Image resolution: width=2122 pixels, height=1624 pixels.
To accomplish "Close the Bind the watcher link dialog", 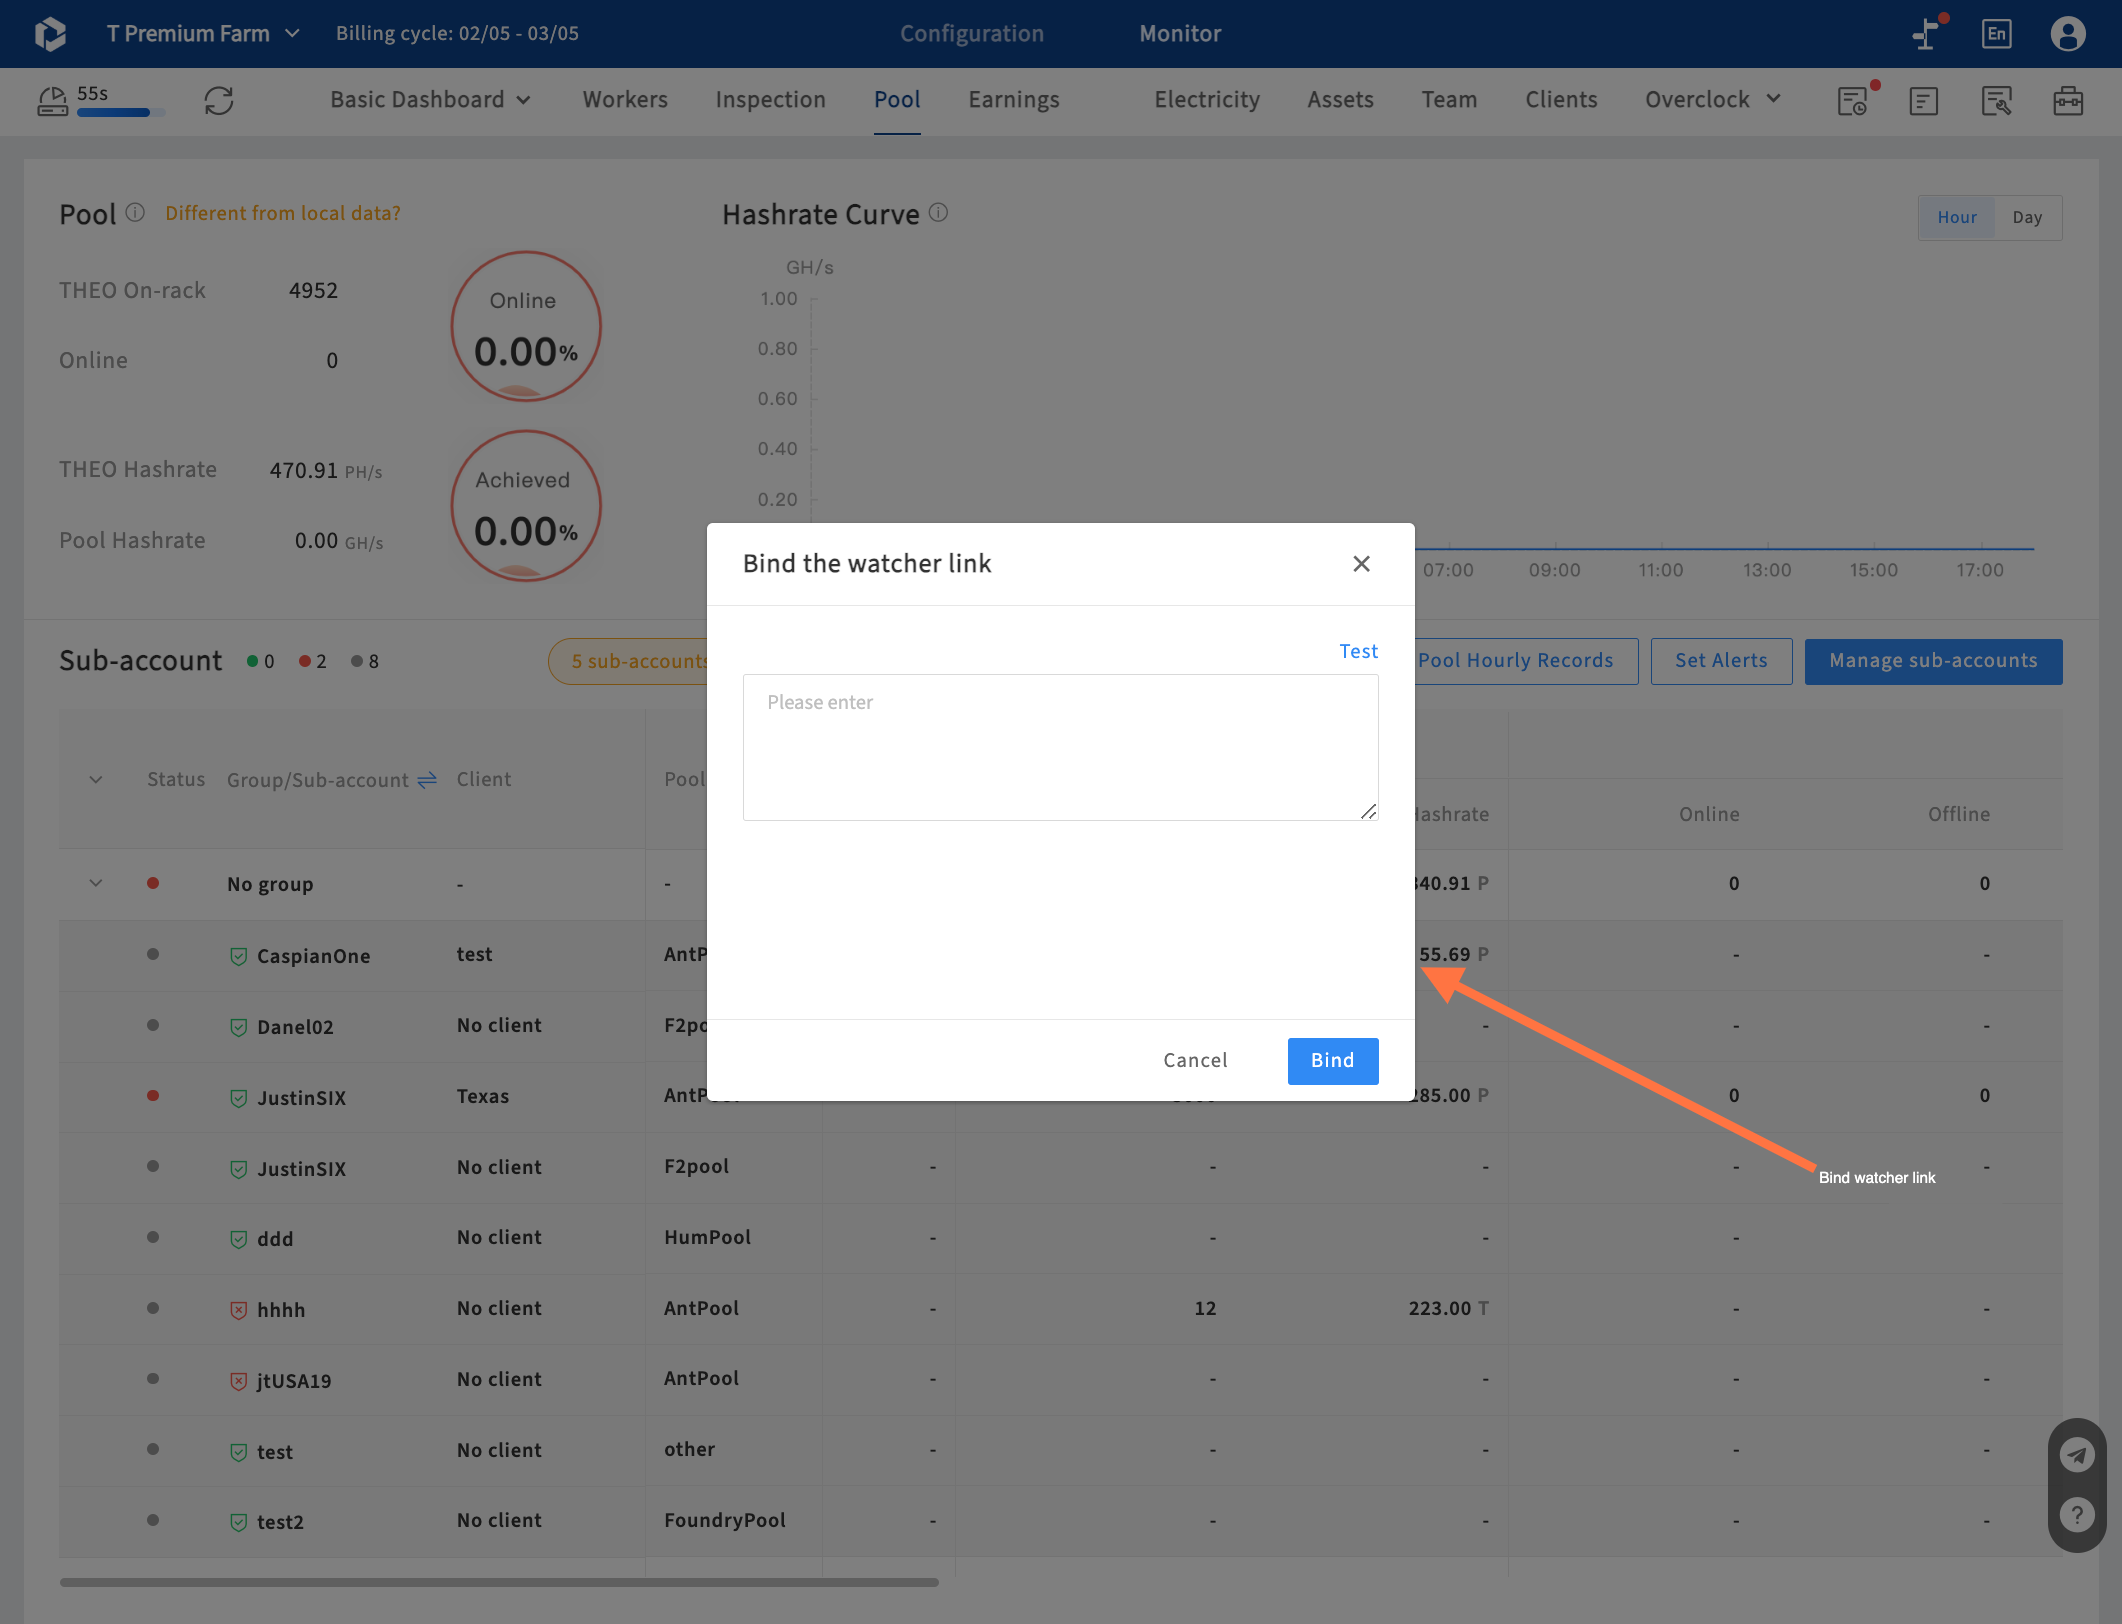I will [x=1360, y=564].
